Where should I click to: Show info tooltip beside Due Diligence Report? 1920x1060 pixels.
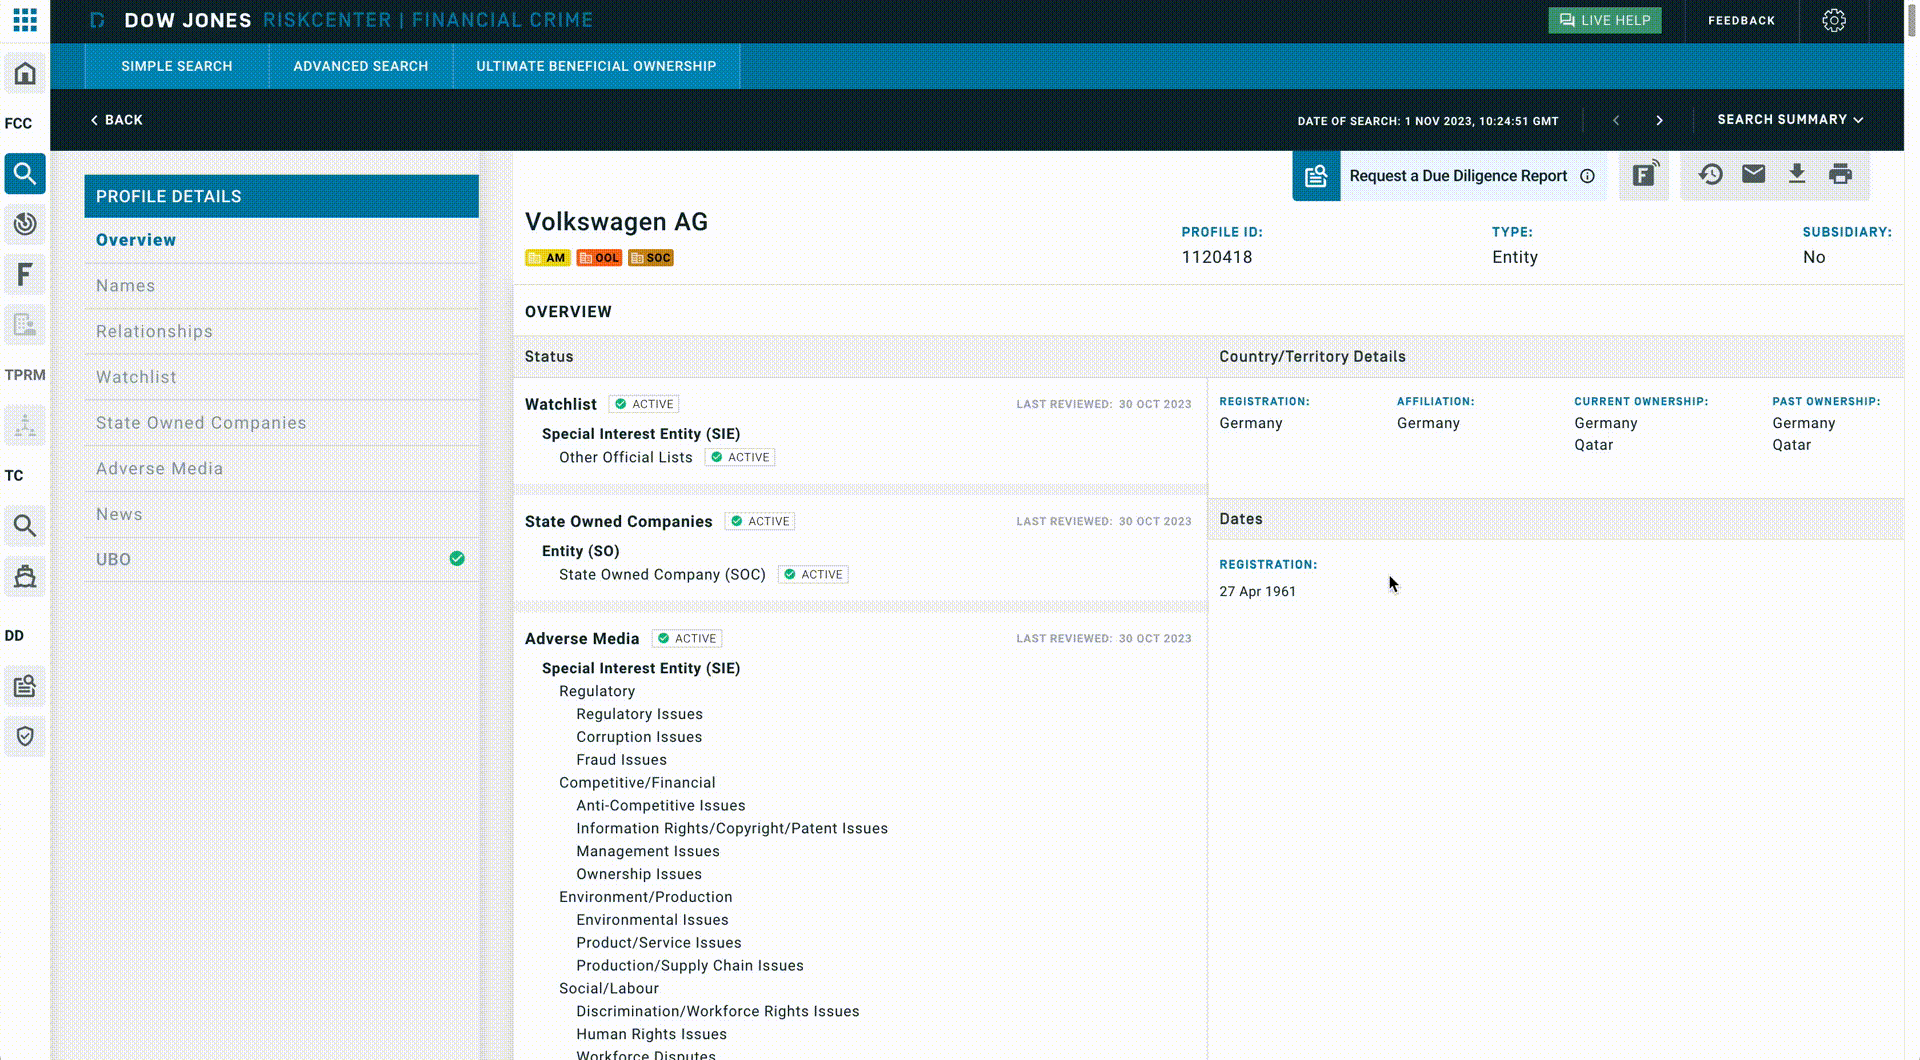(1587, 176)
